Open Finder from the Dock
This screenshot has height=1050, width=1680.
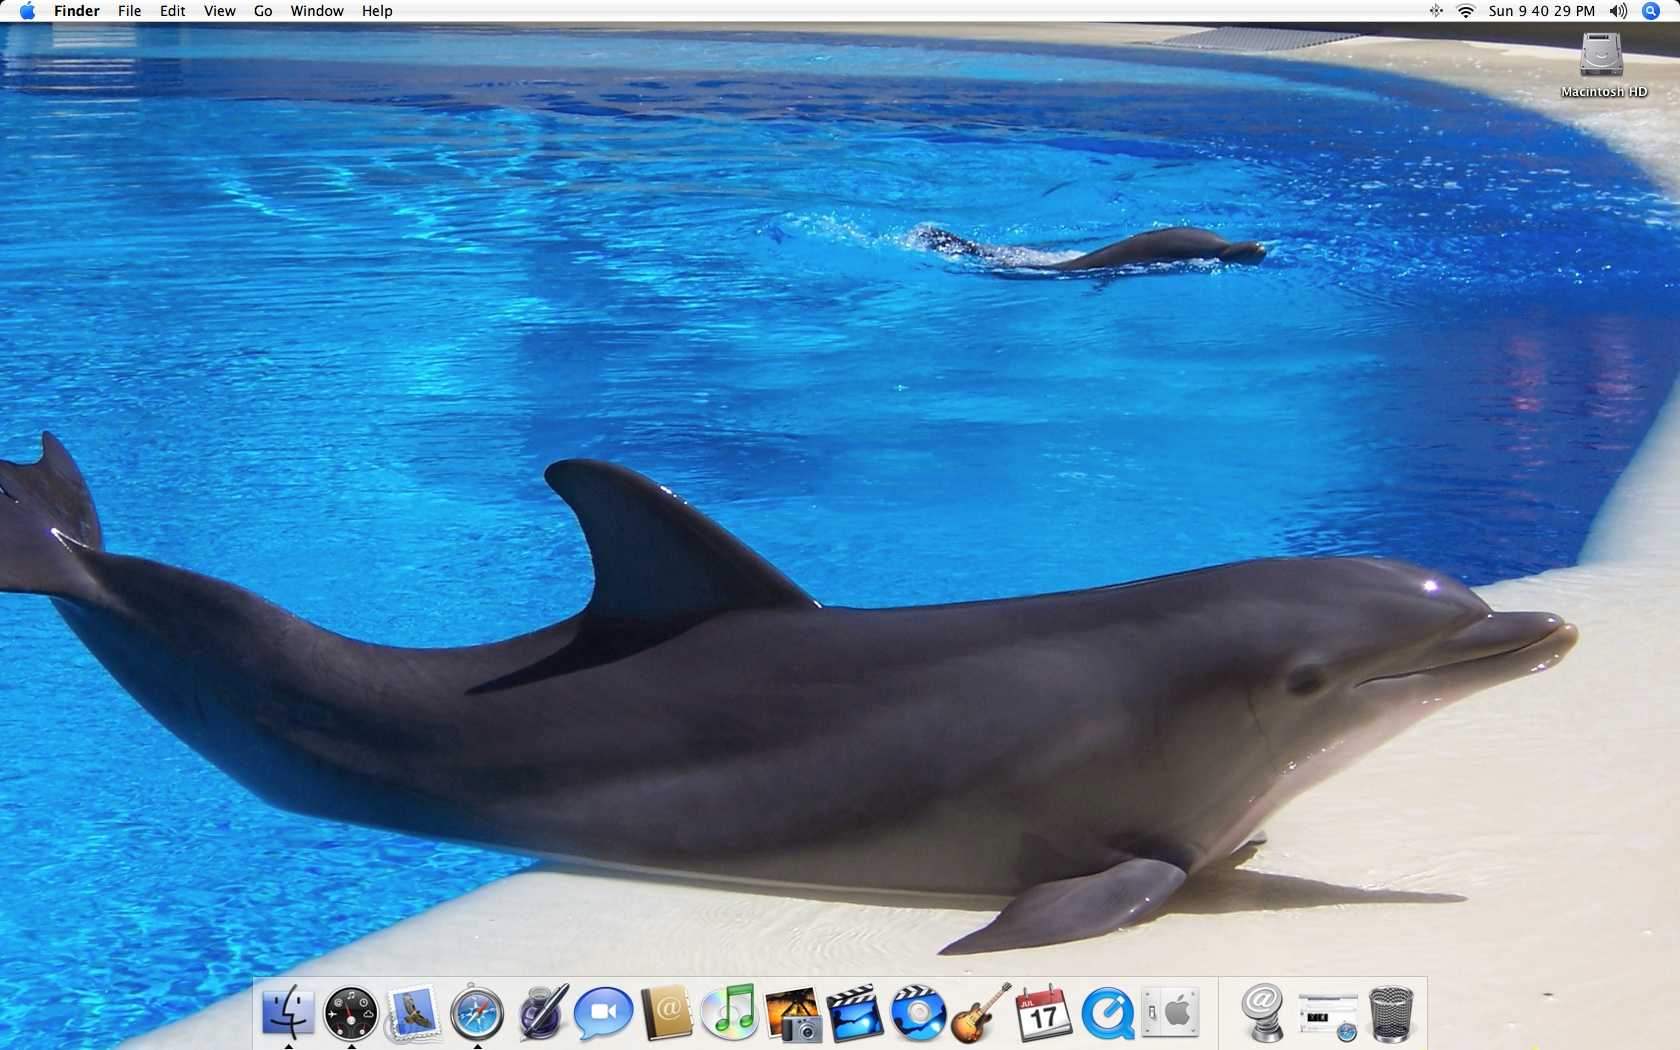pyautogui.click(x=288, y=1012)
